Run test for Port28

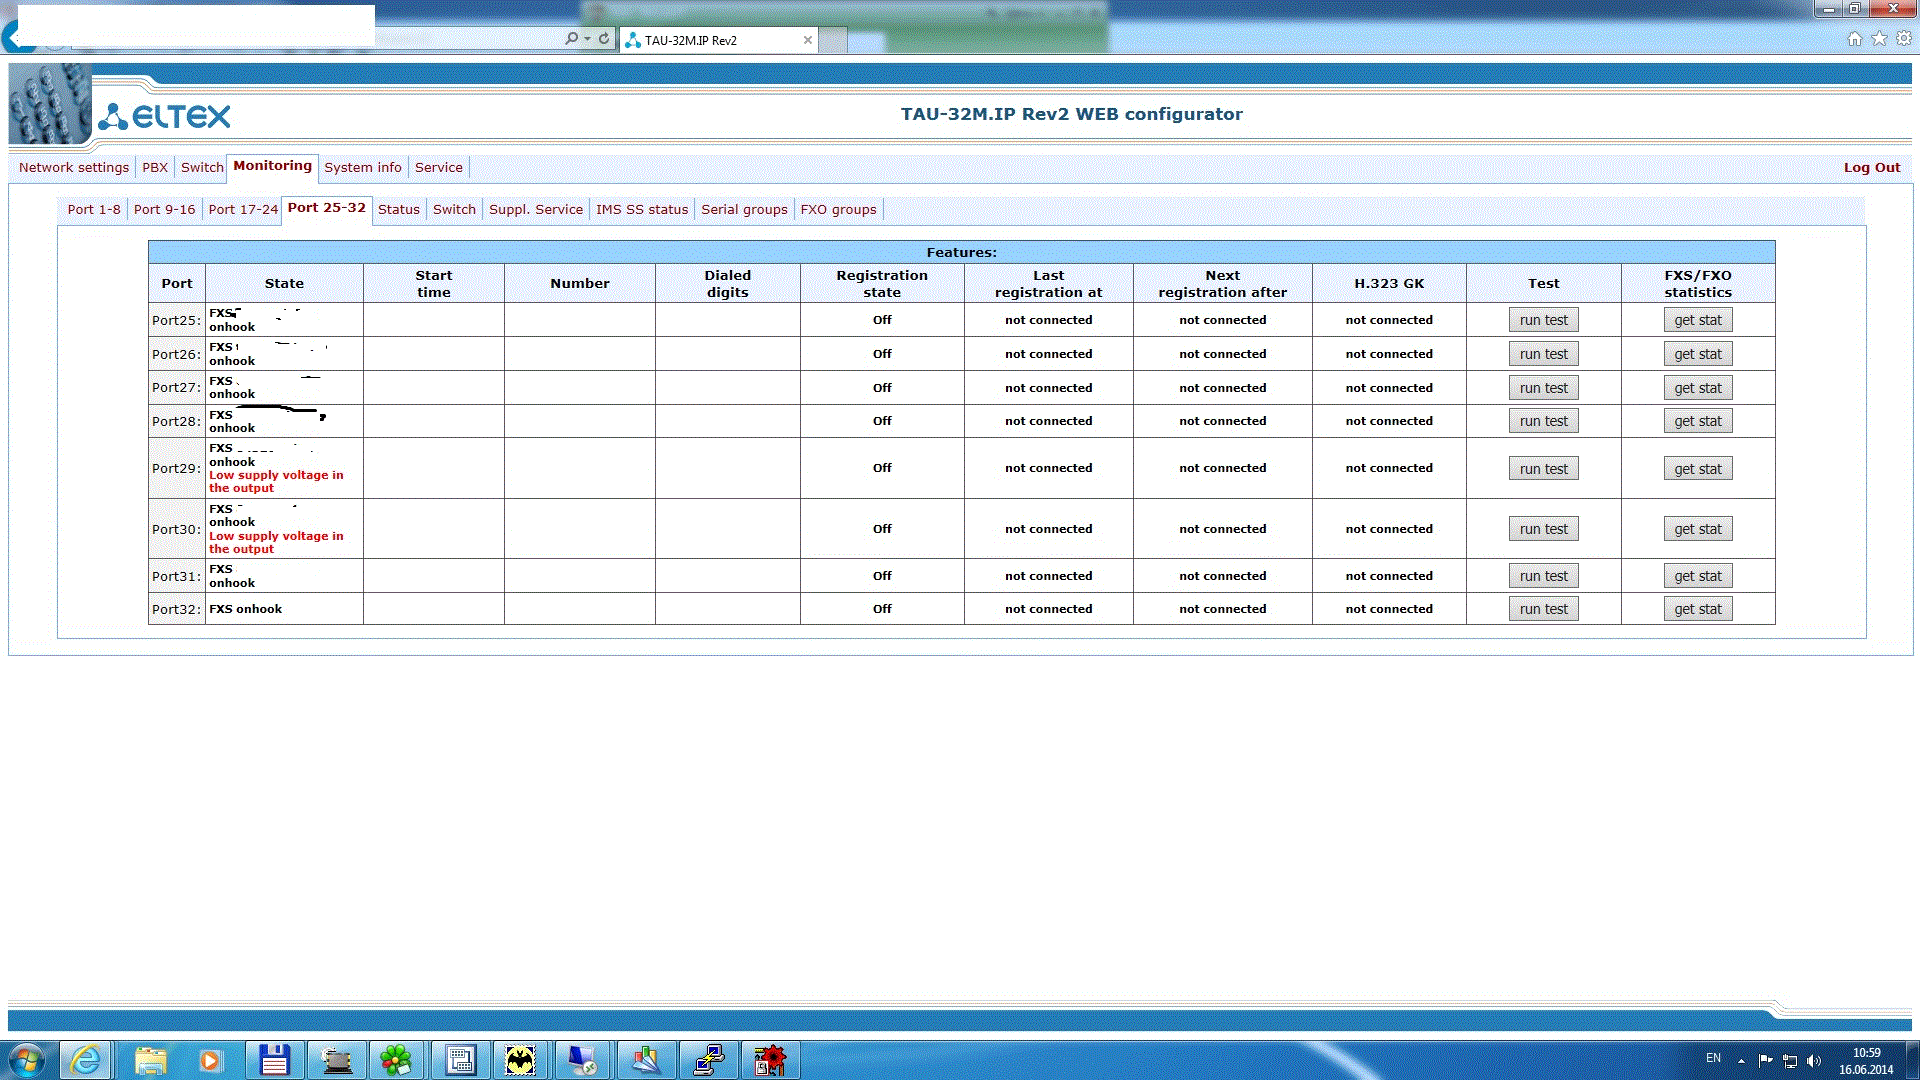click(x=1543, y=421)
